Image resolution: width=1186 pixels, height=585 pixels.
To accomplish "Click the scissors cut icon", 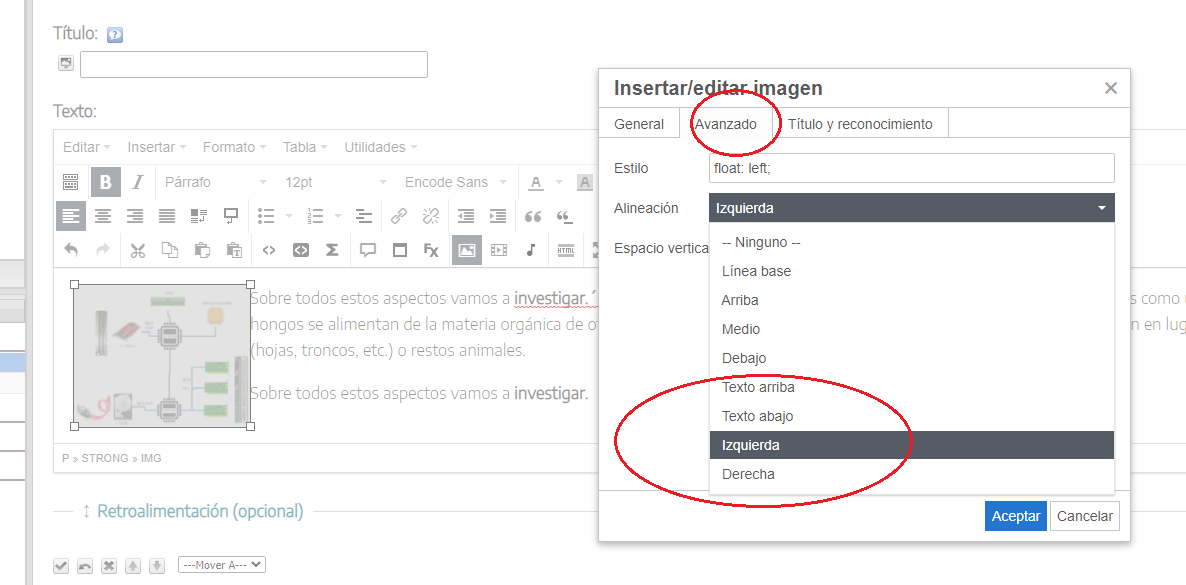I will pos(138,250).
